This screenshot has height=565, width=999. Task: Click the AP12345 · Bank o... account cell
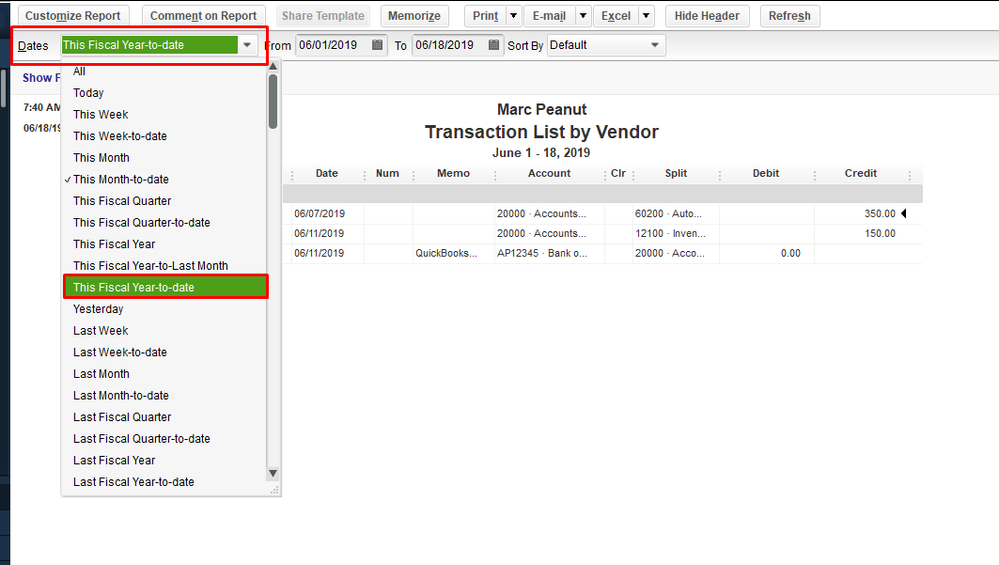tap(542, 253)
